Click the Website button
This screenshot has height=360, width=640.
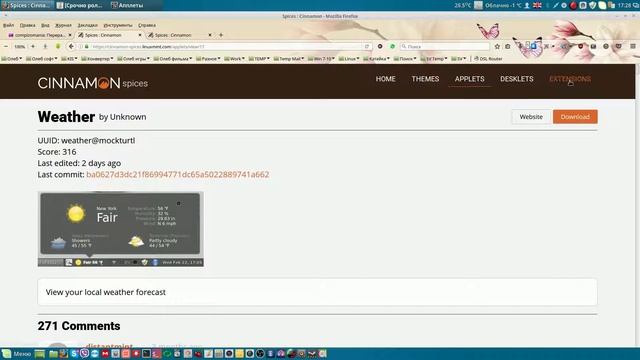click(531, 117)
